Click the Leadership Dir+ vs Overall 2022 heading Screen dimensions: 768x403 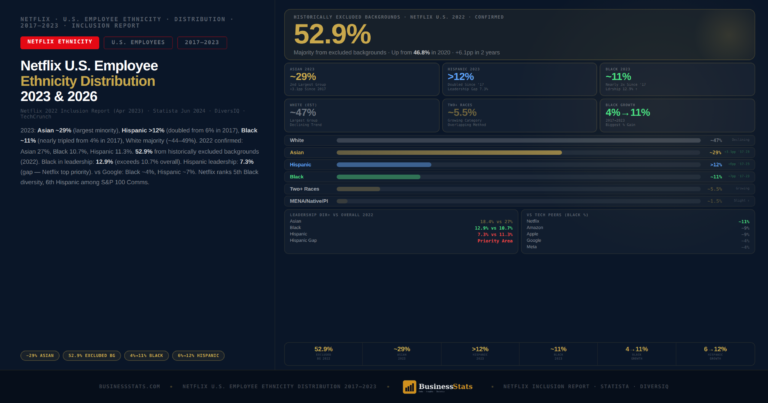(334, 215)
